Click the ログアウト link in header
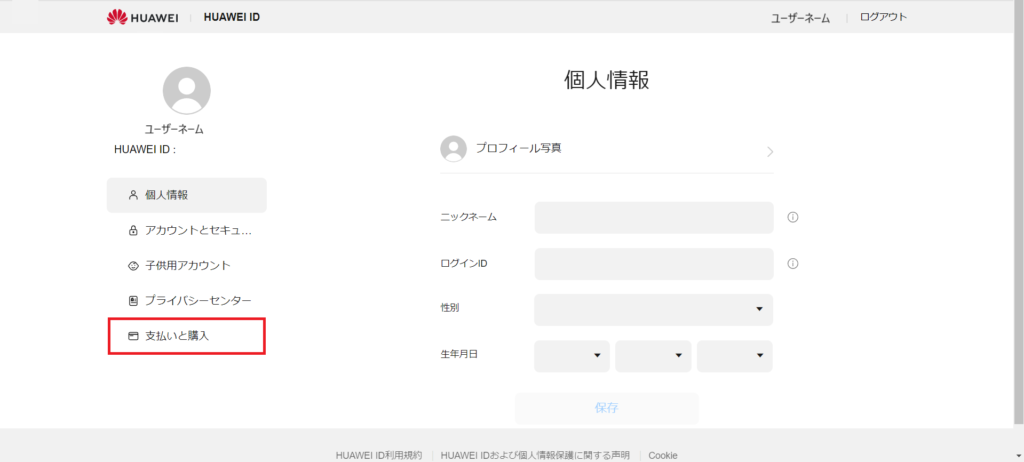 (x=883, y=17)
